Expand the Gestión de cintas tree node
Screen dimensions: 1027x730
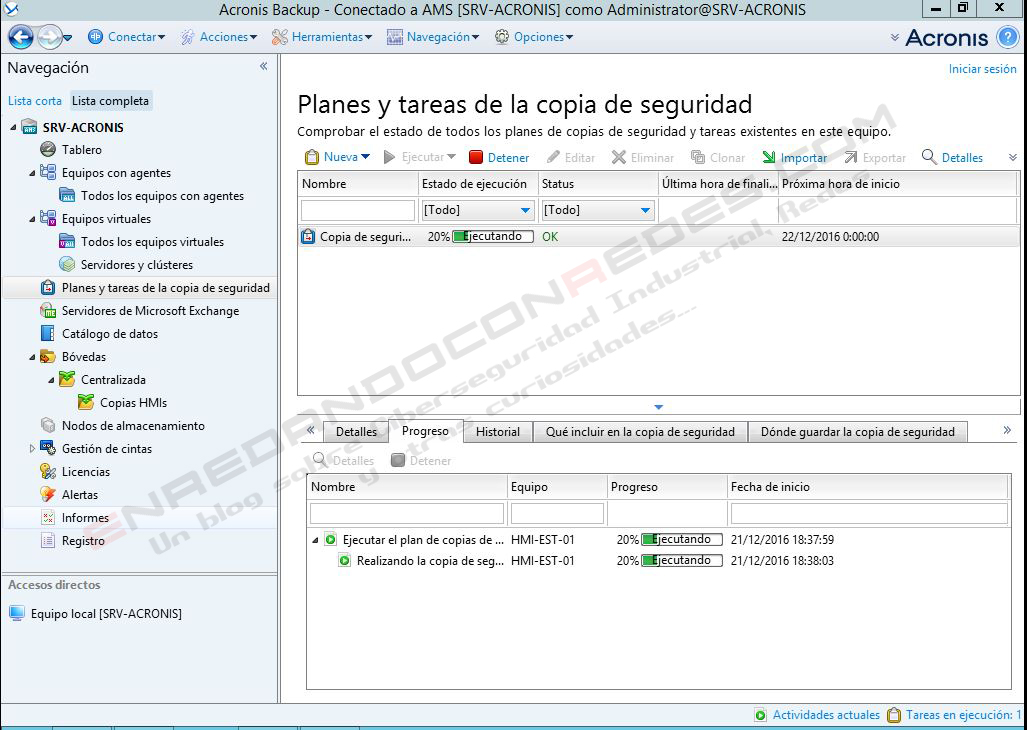(x=33, y=448)
